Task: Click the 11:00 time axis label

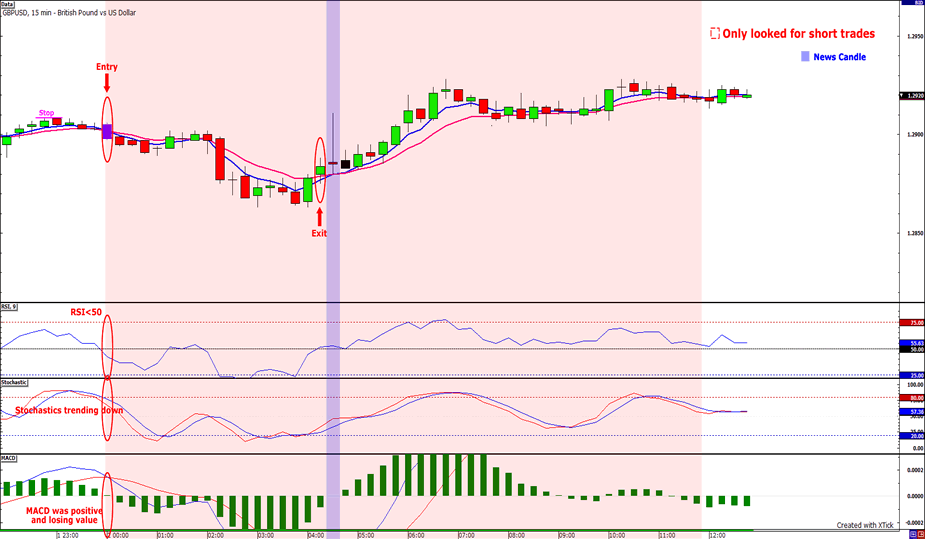Action: [667, 535]
